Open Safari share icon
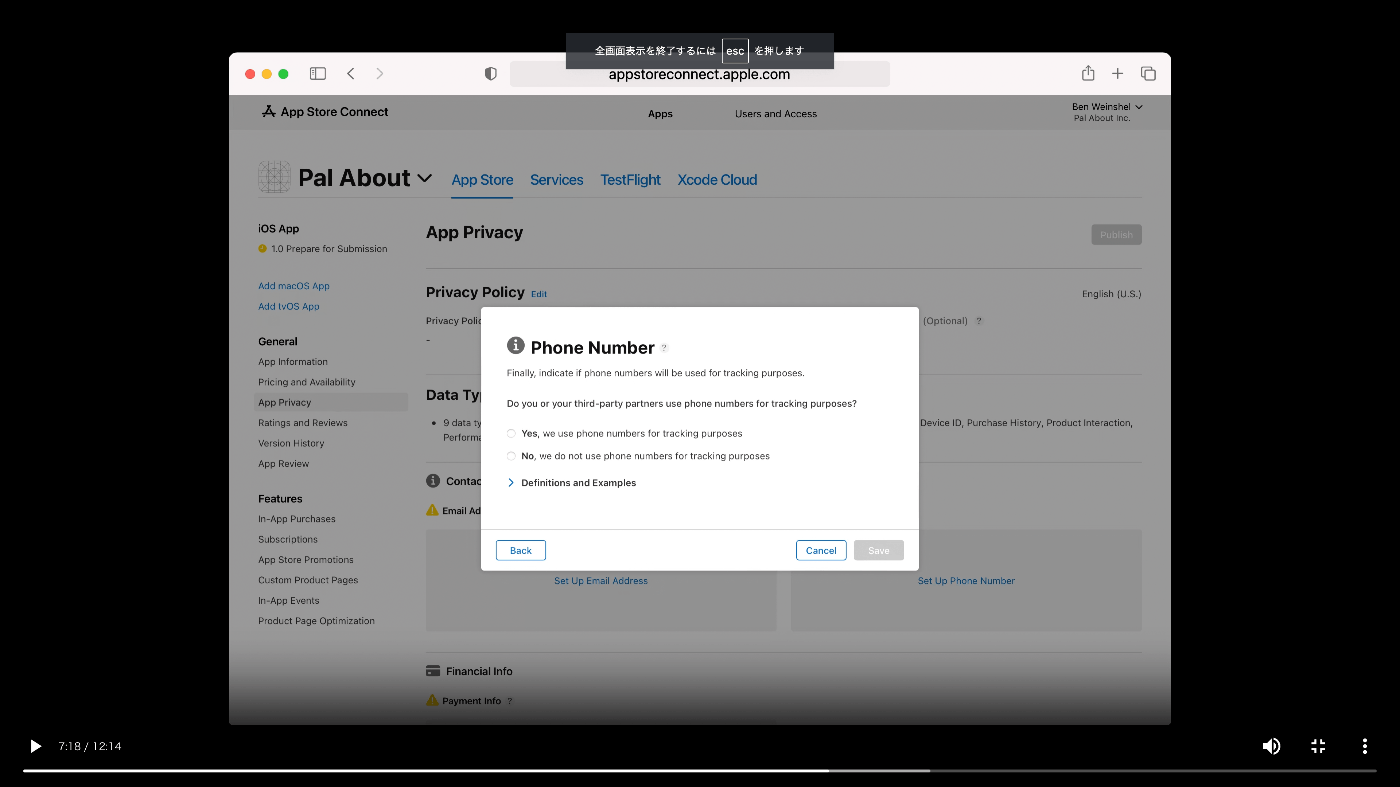 [x=1088, y=73]
